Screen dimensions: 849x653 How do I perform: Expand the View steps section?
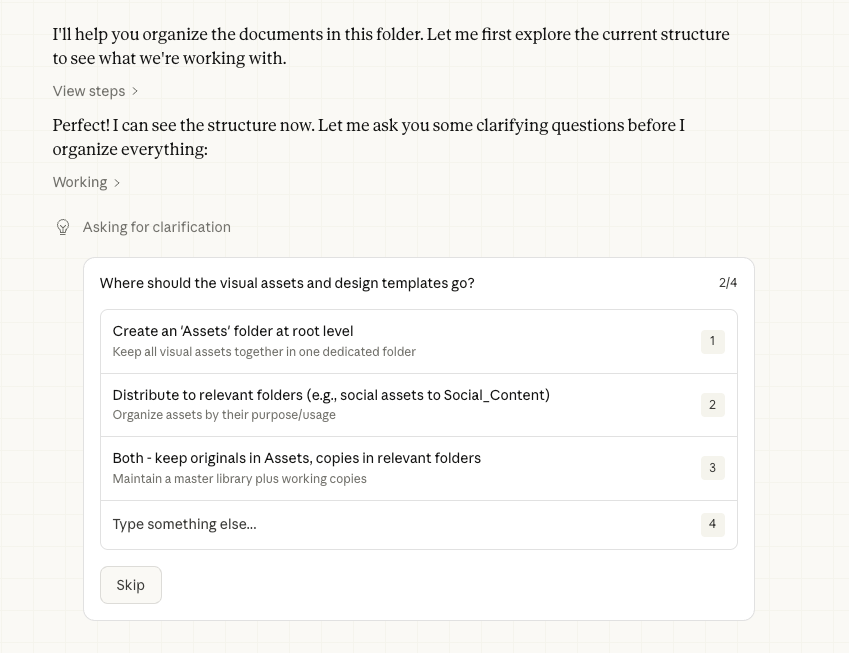(89, 91)
